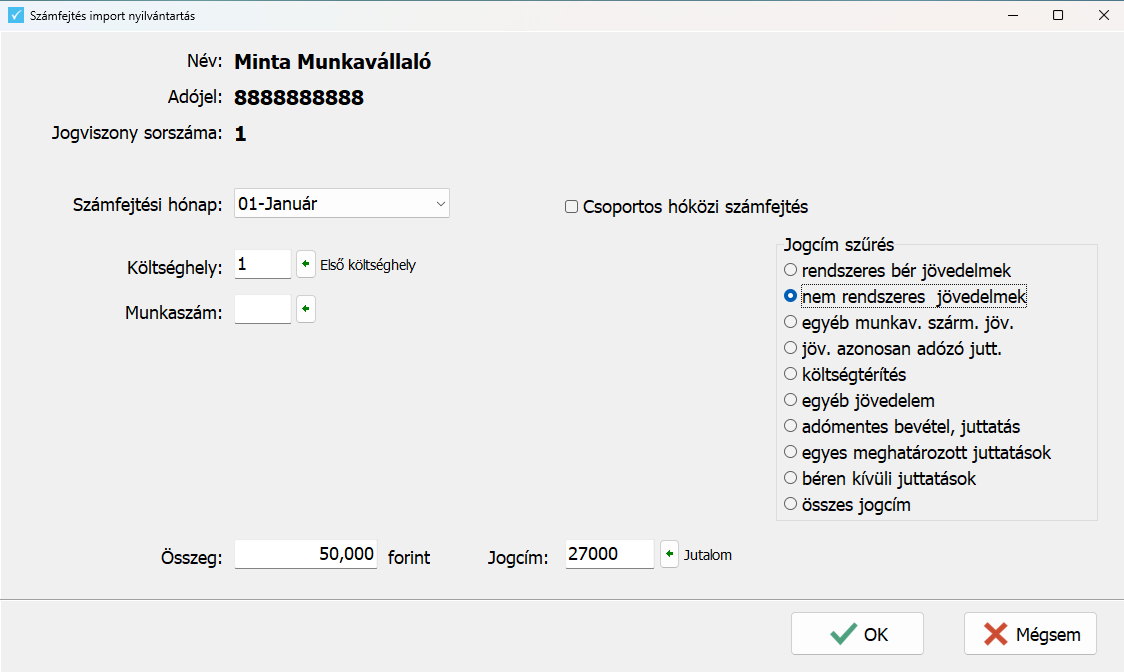Click into the Költséghely input field
Image resolution: width=1124 pixels, height=672 pixels.
coord(262,264)
